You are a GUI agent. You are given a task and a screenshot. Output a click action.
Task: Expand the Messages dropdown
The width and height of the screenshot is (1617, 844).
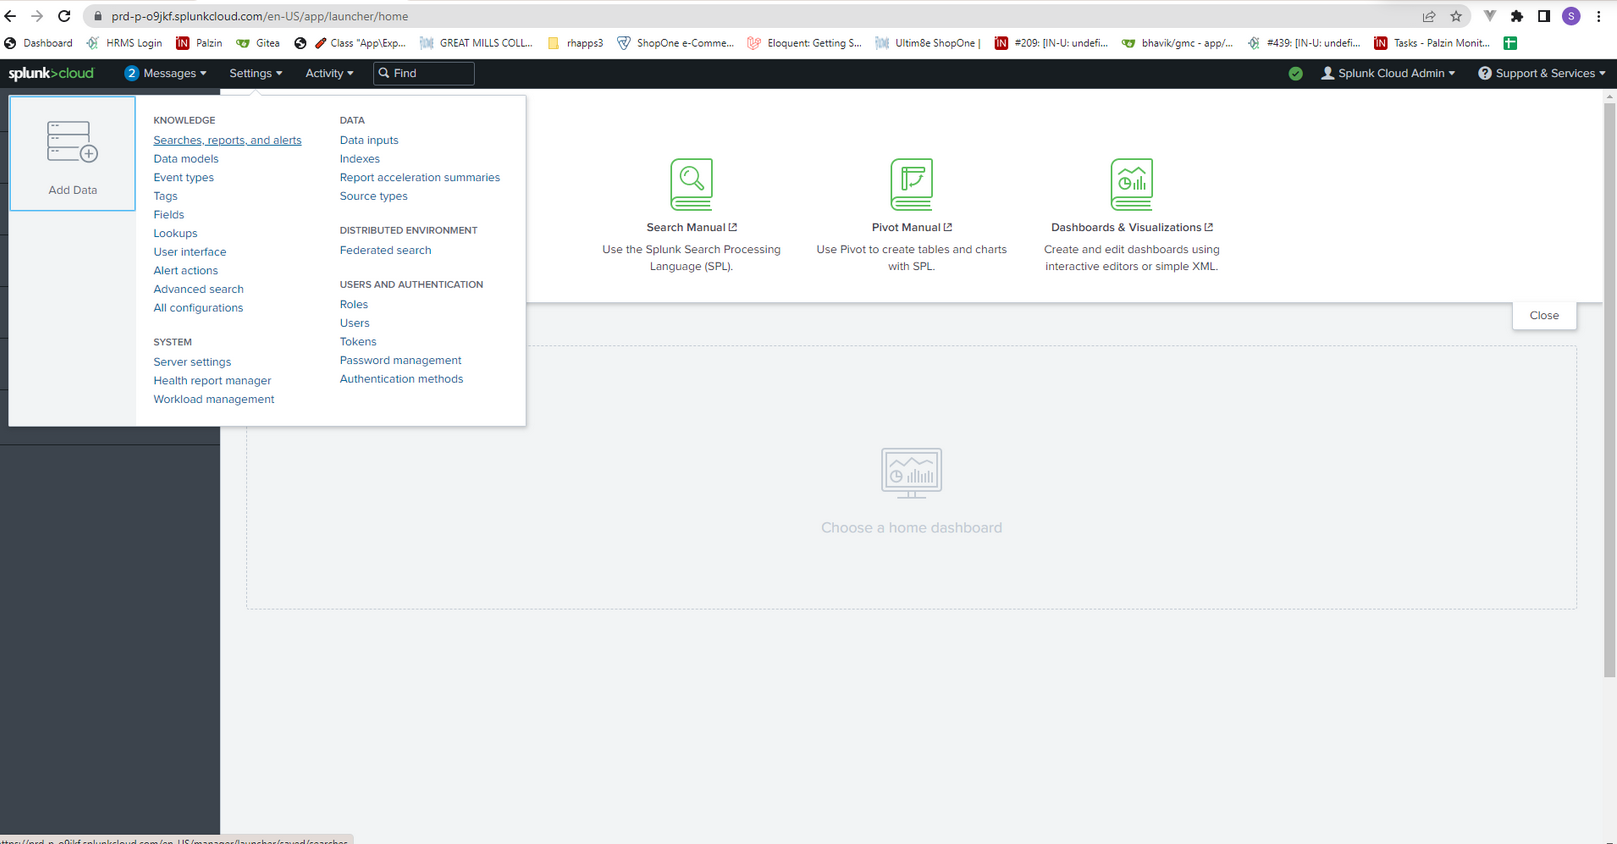point(166,73)
